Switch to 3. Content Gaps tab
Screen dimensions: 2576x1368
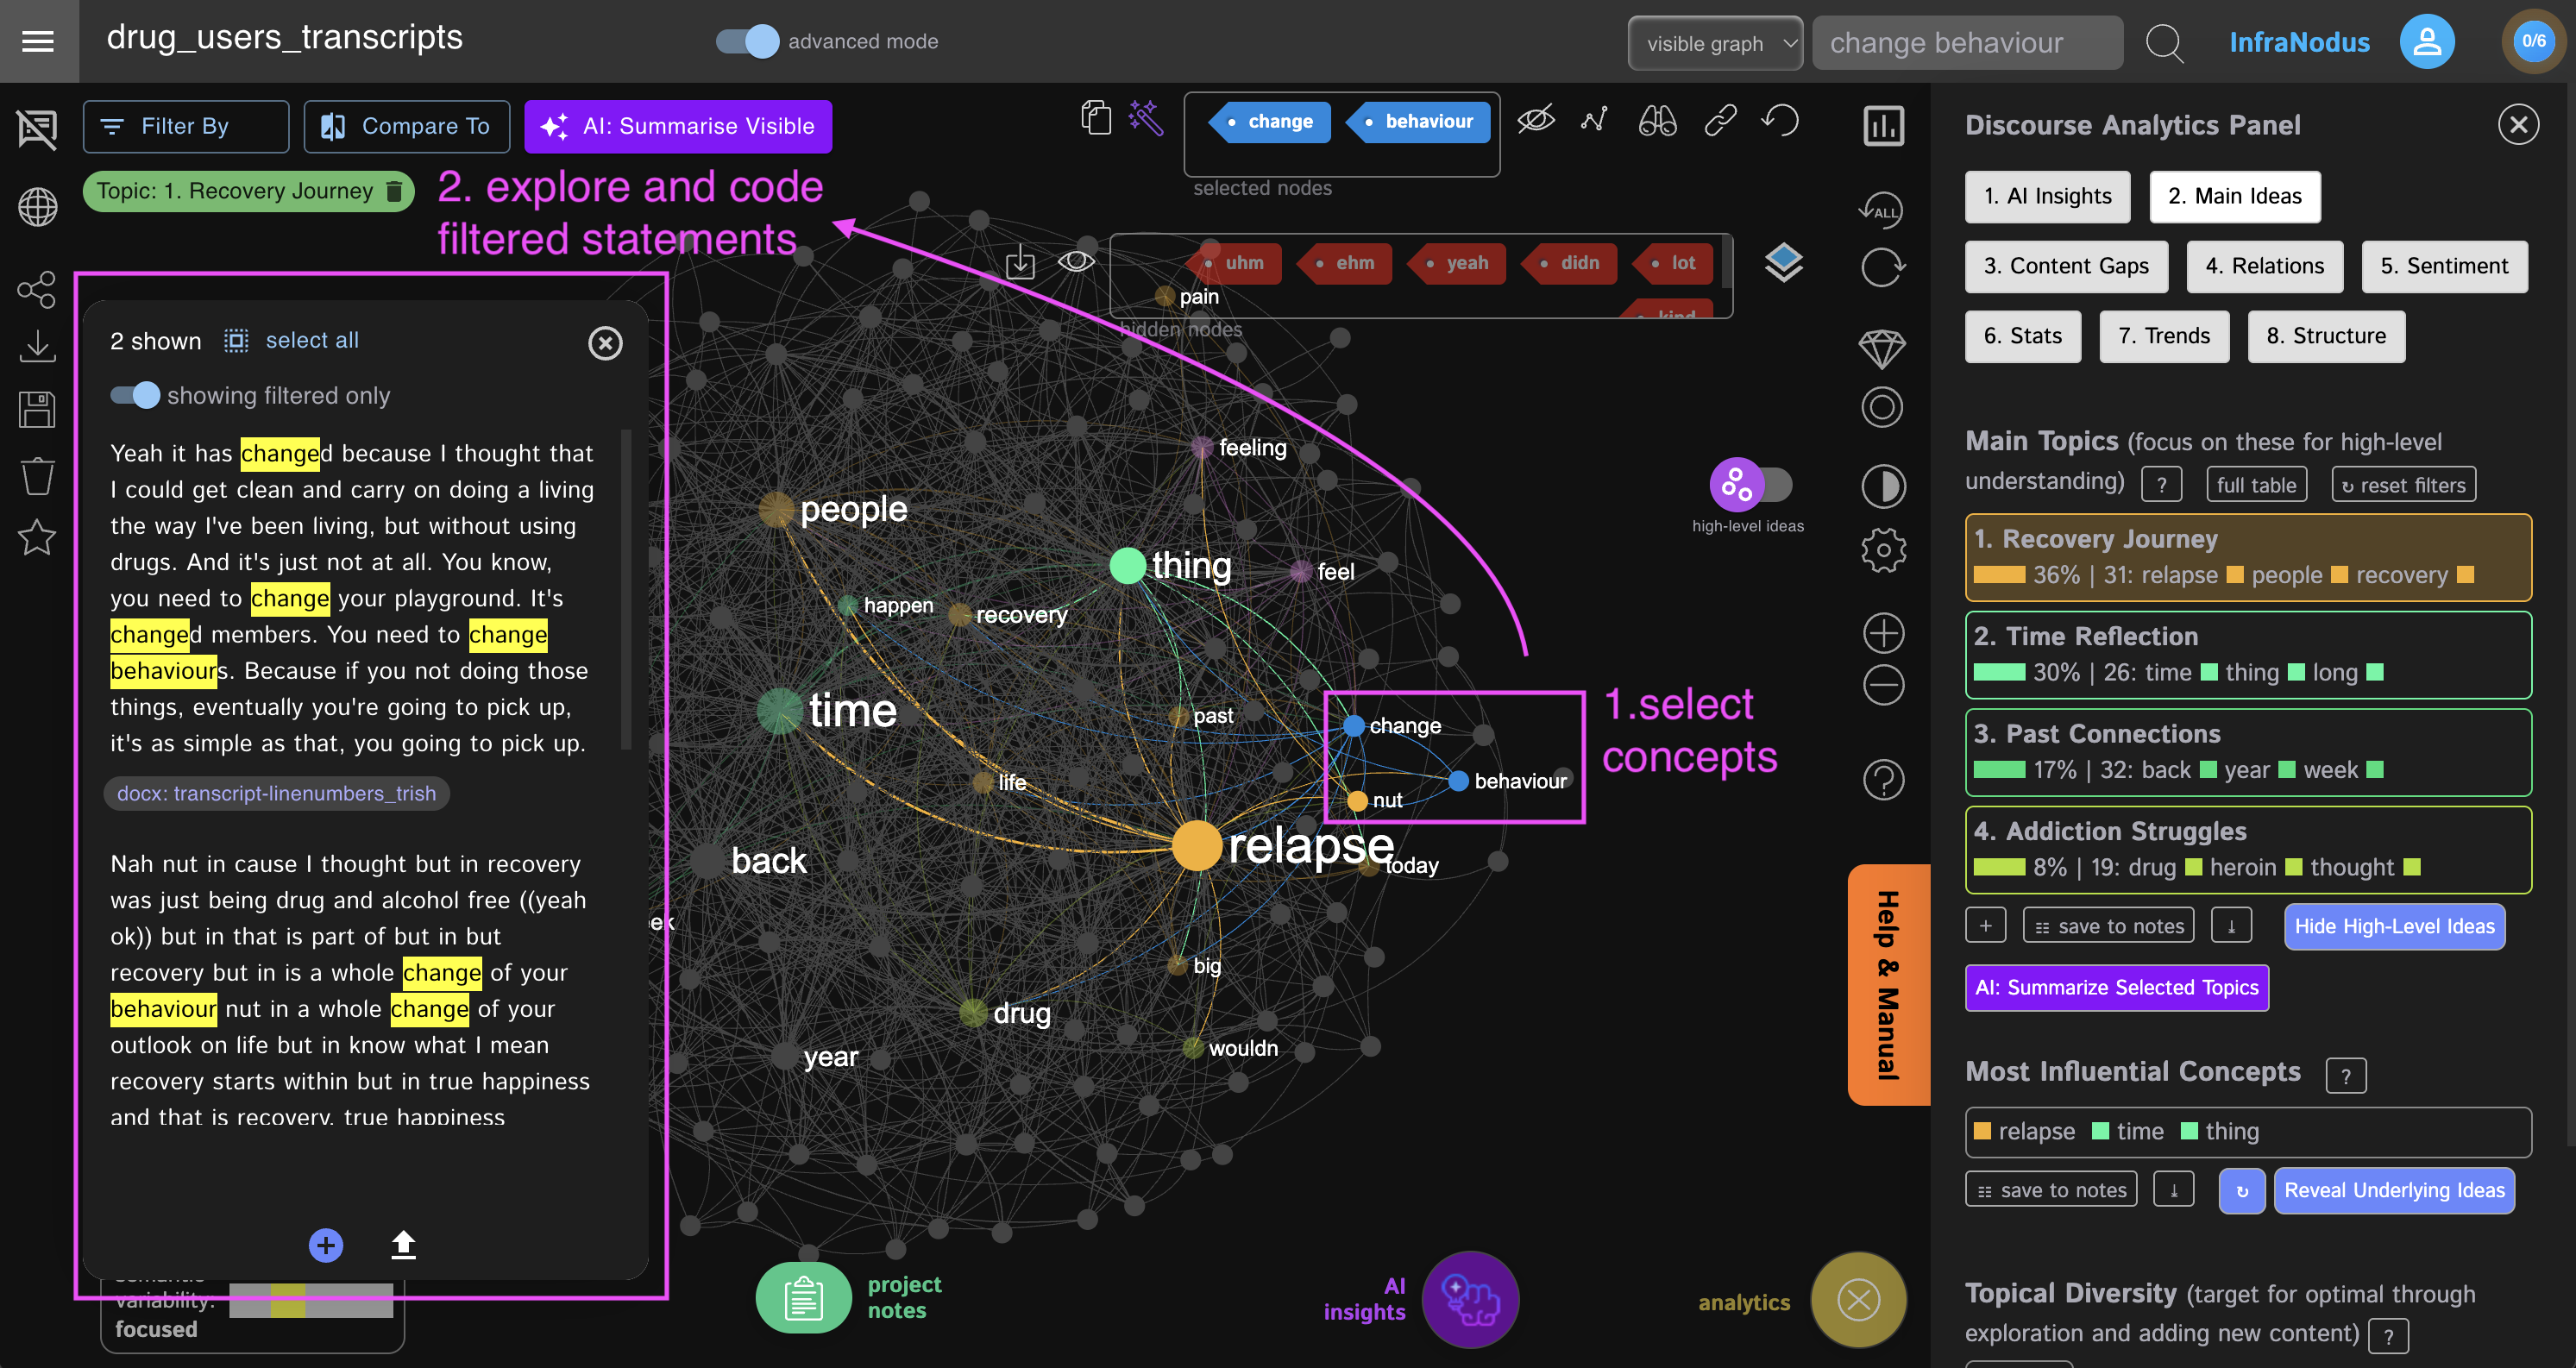coord(2066,266)
